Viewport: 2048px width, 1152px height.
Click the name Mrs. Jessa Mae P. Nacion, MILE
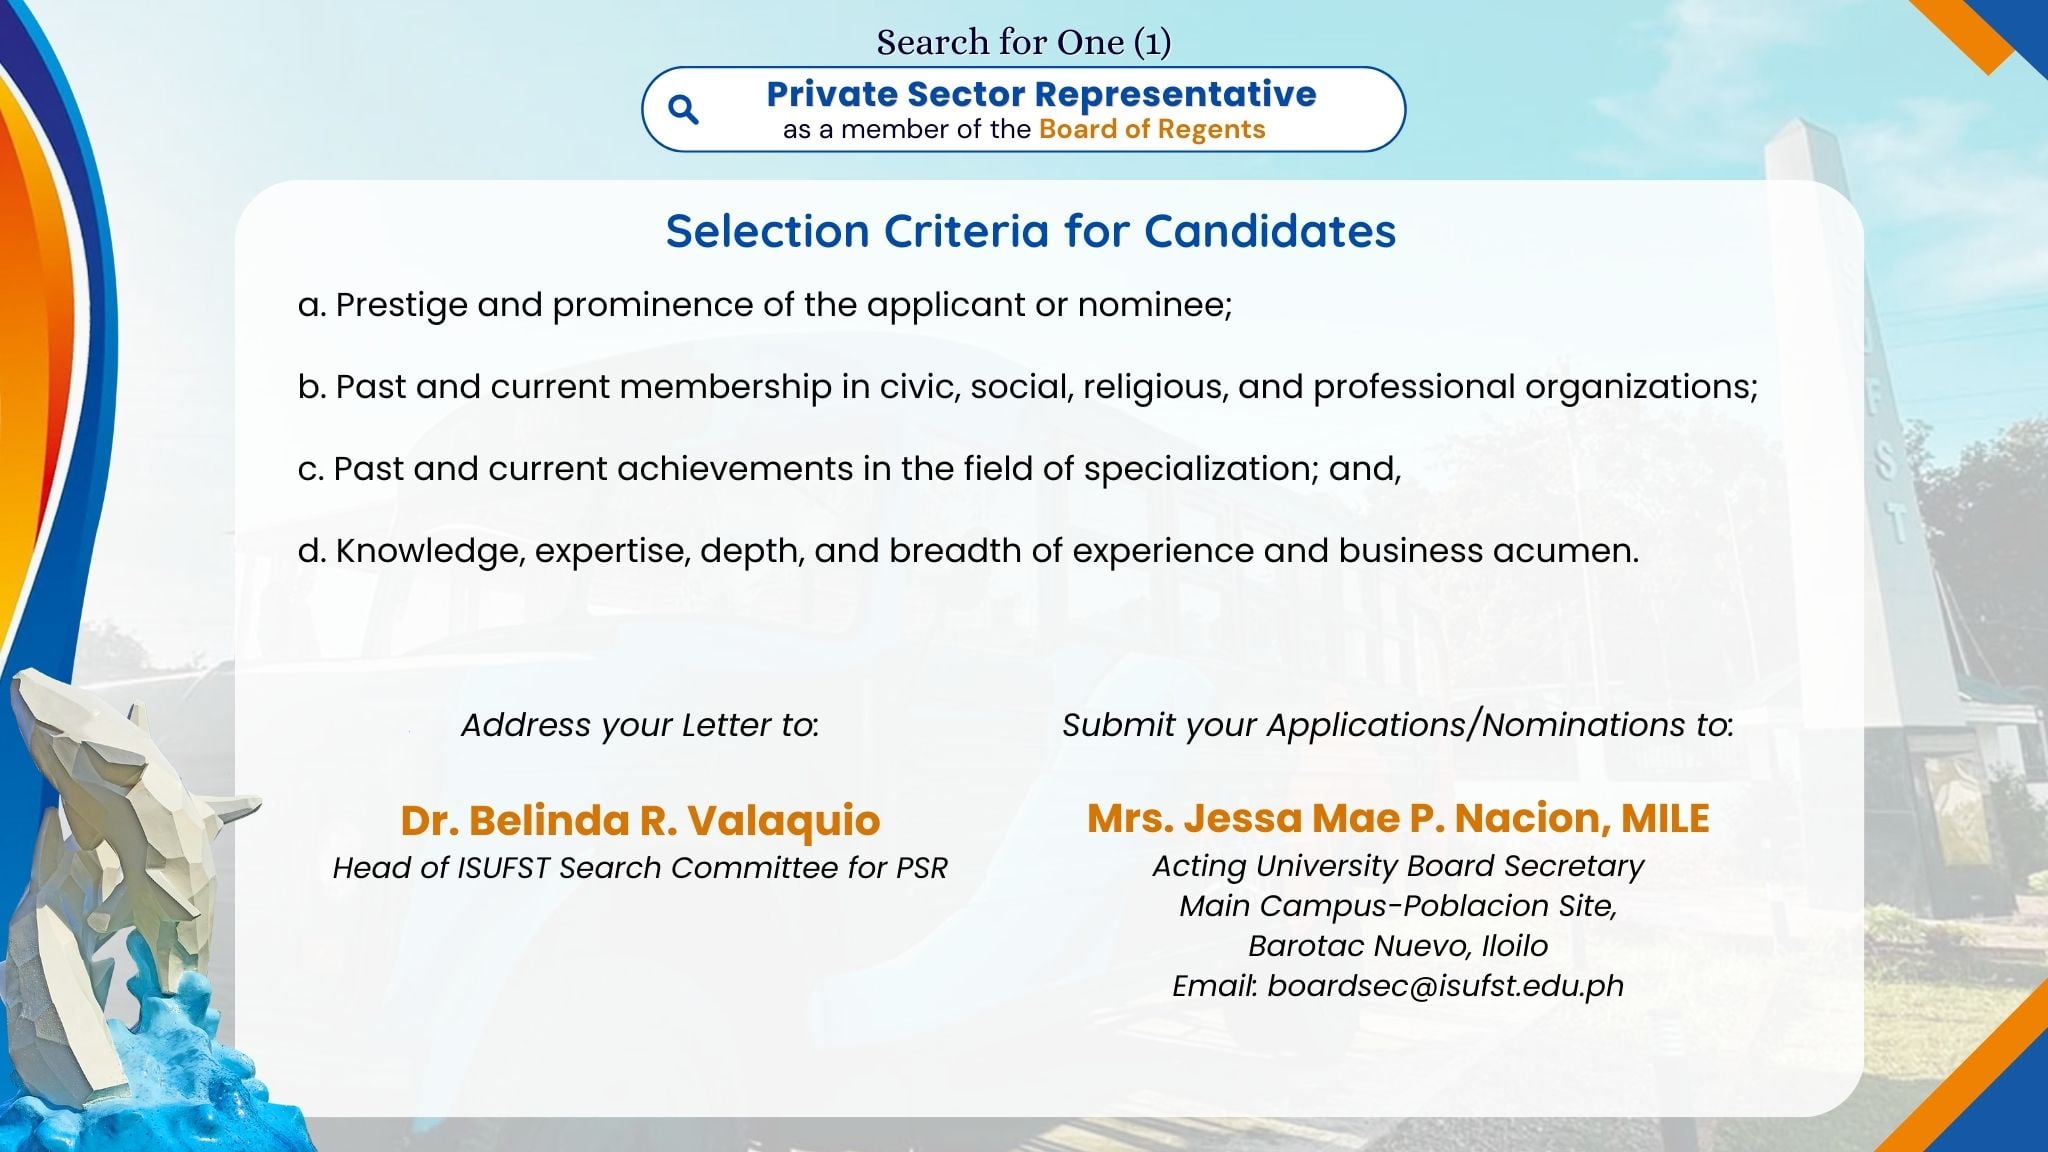coord(1398,818)
